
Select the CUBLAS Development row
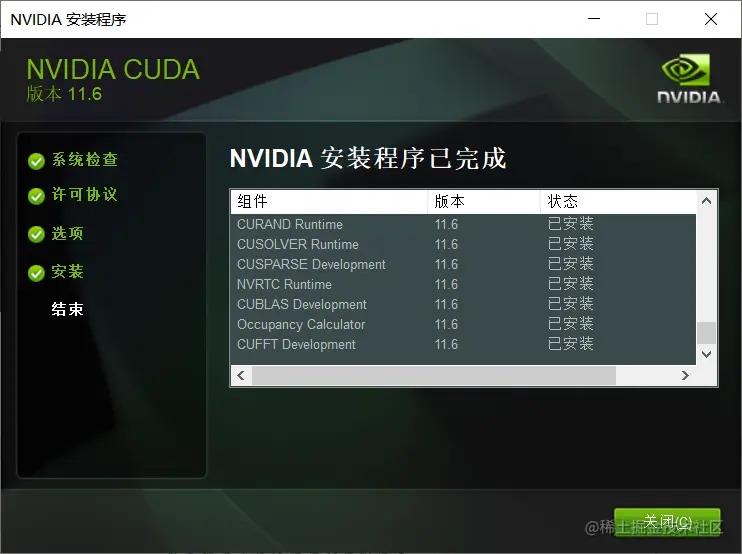tap(463, 305)
